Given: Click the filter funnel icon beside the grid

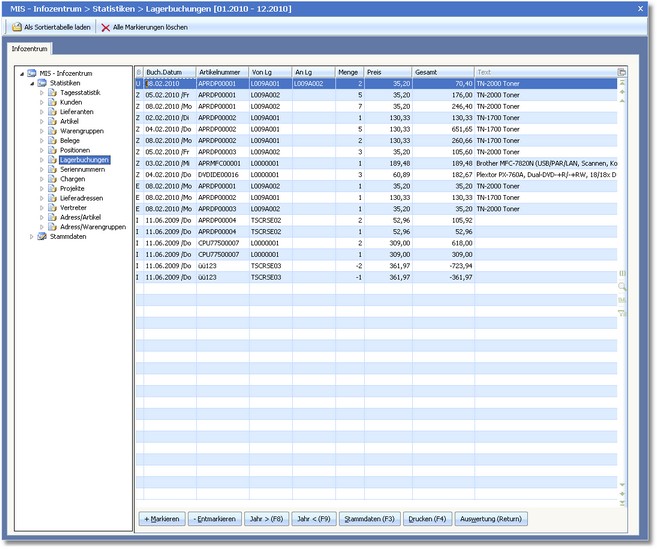Looking at the screenshot, I should (x=622, y=313).
